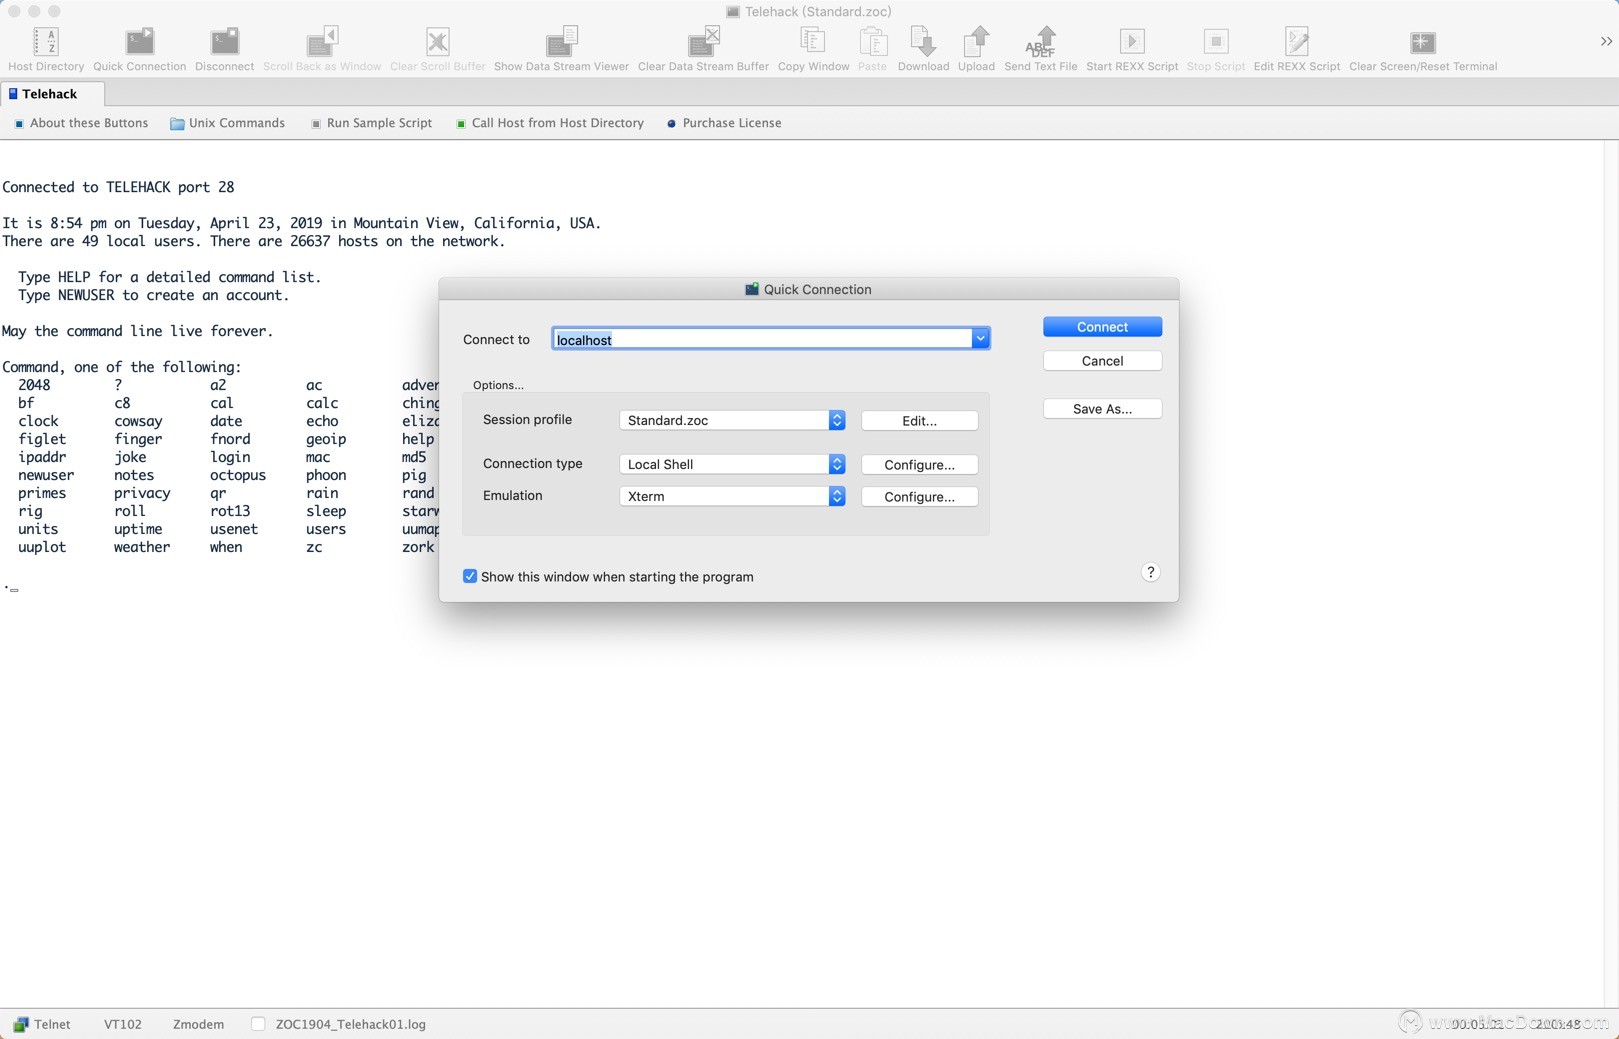This screenshot has width=1619, height=1039.
Task: Open the Emulation dropdown
Action: [732, 497]
